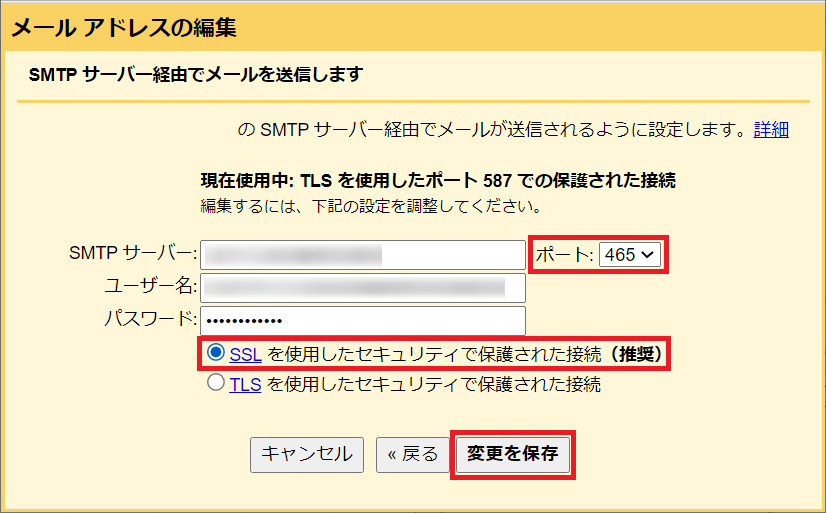
Task: Select the SSL secured connection radio button
Action: pyautogui.click(x=215, y=353)
